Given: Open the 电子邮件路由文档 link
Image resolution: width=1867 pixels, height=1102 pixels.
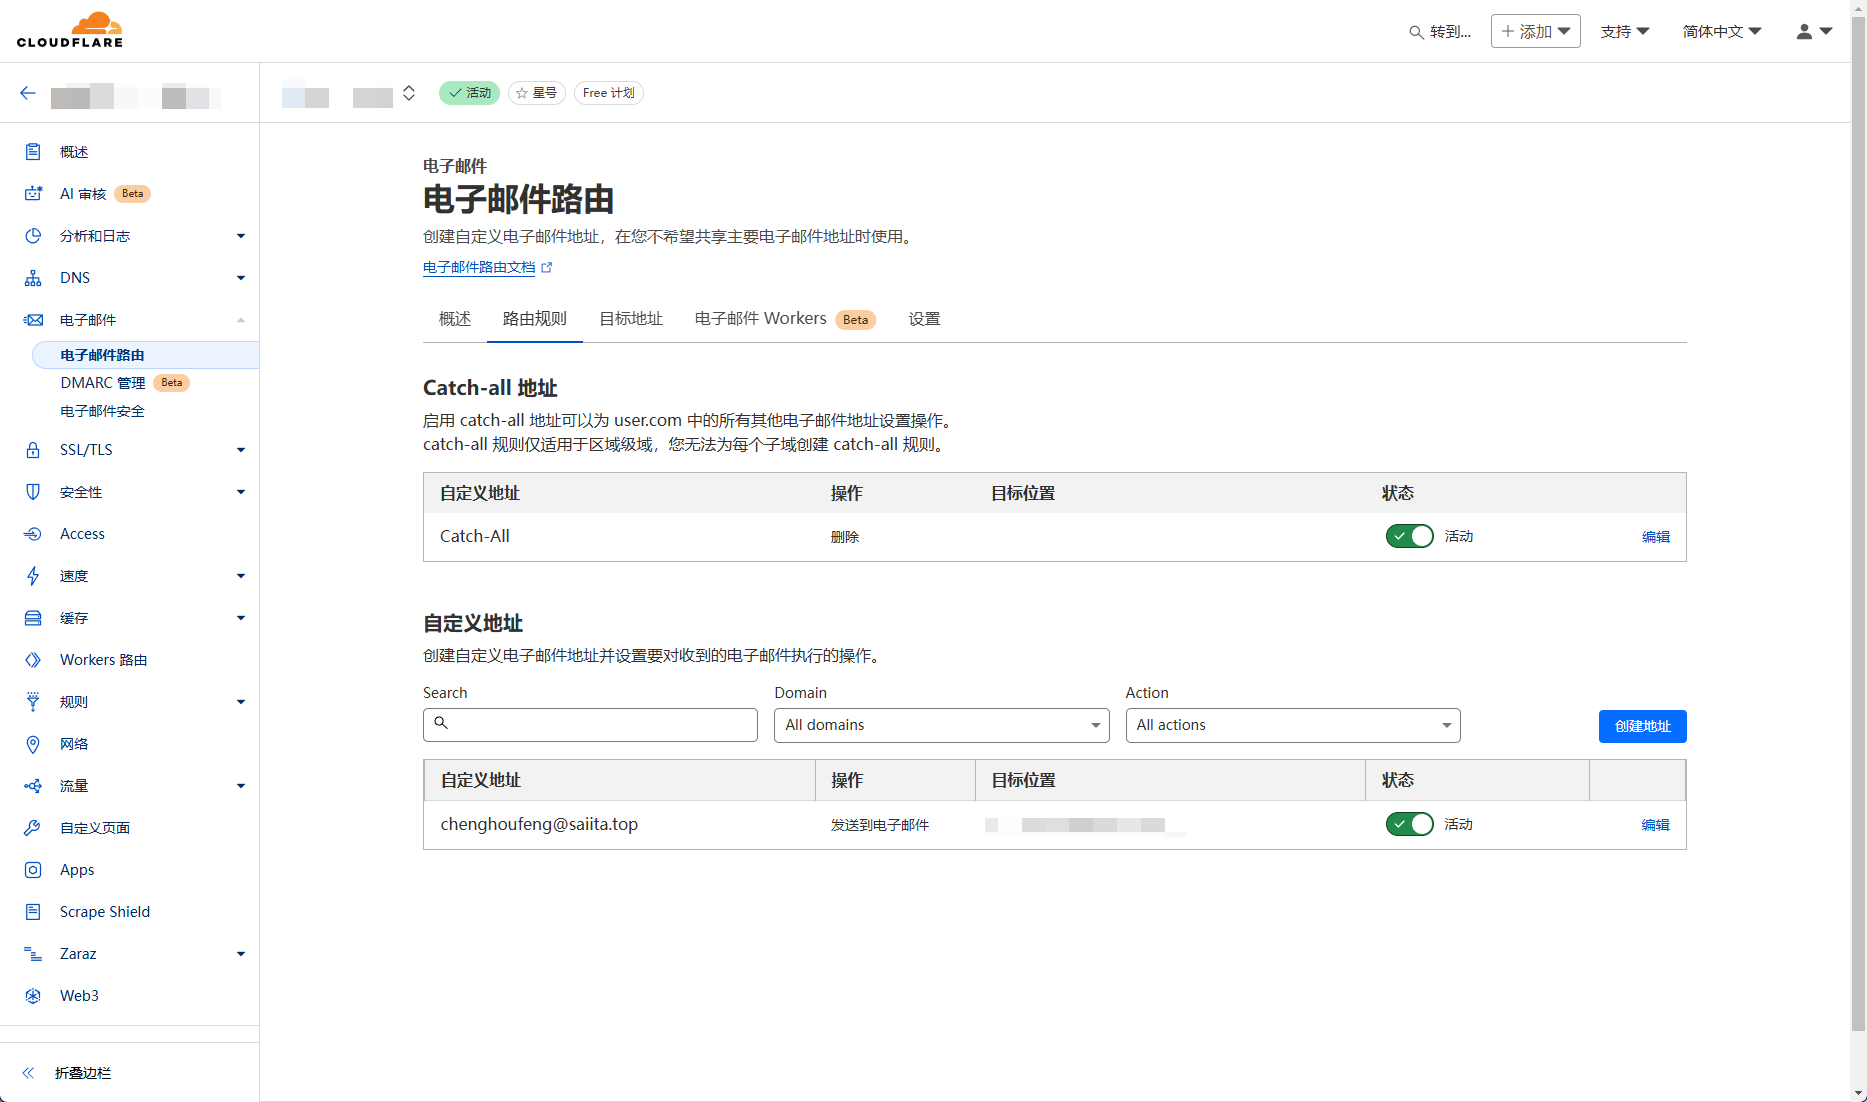Looking at the screenshot, I should pos(480,268).
